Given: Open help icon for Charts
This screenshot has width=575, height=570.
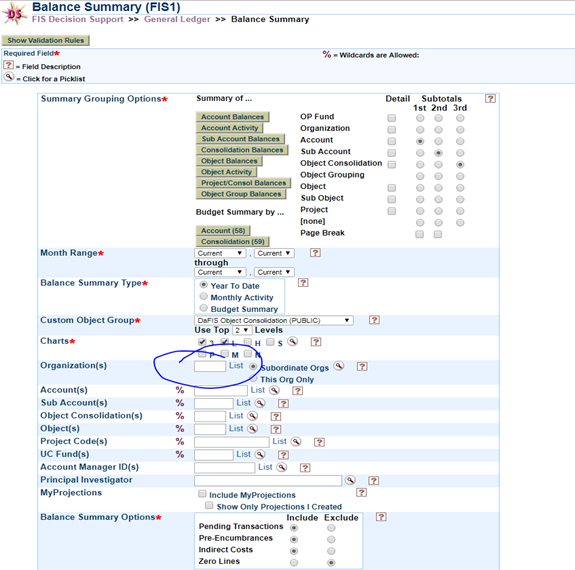Looking at the screenshot, I should pyautogui.click(x=316, y=342).
